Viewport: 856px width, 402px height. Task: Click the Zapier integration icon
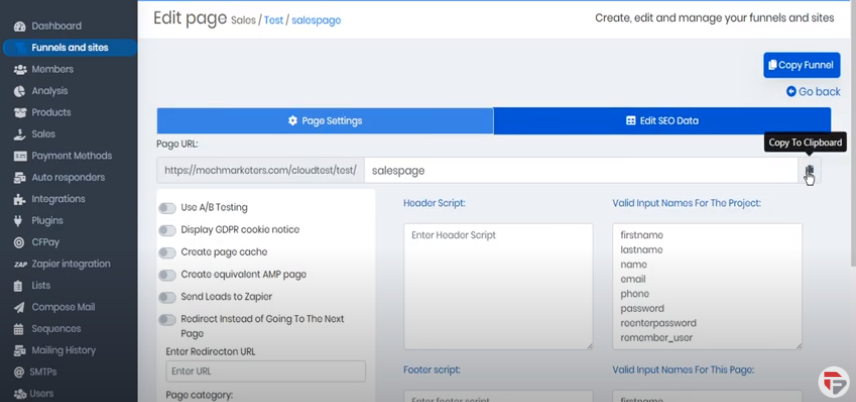point(20,264)
